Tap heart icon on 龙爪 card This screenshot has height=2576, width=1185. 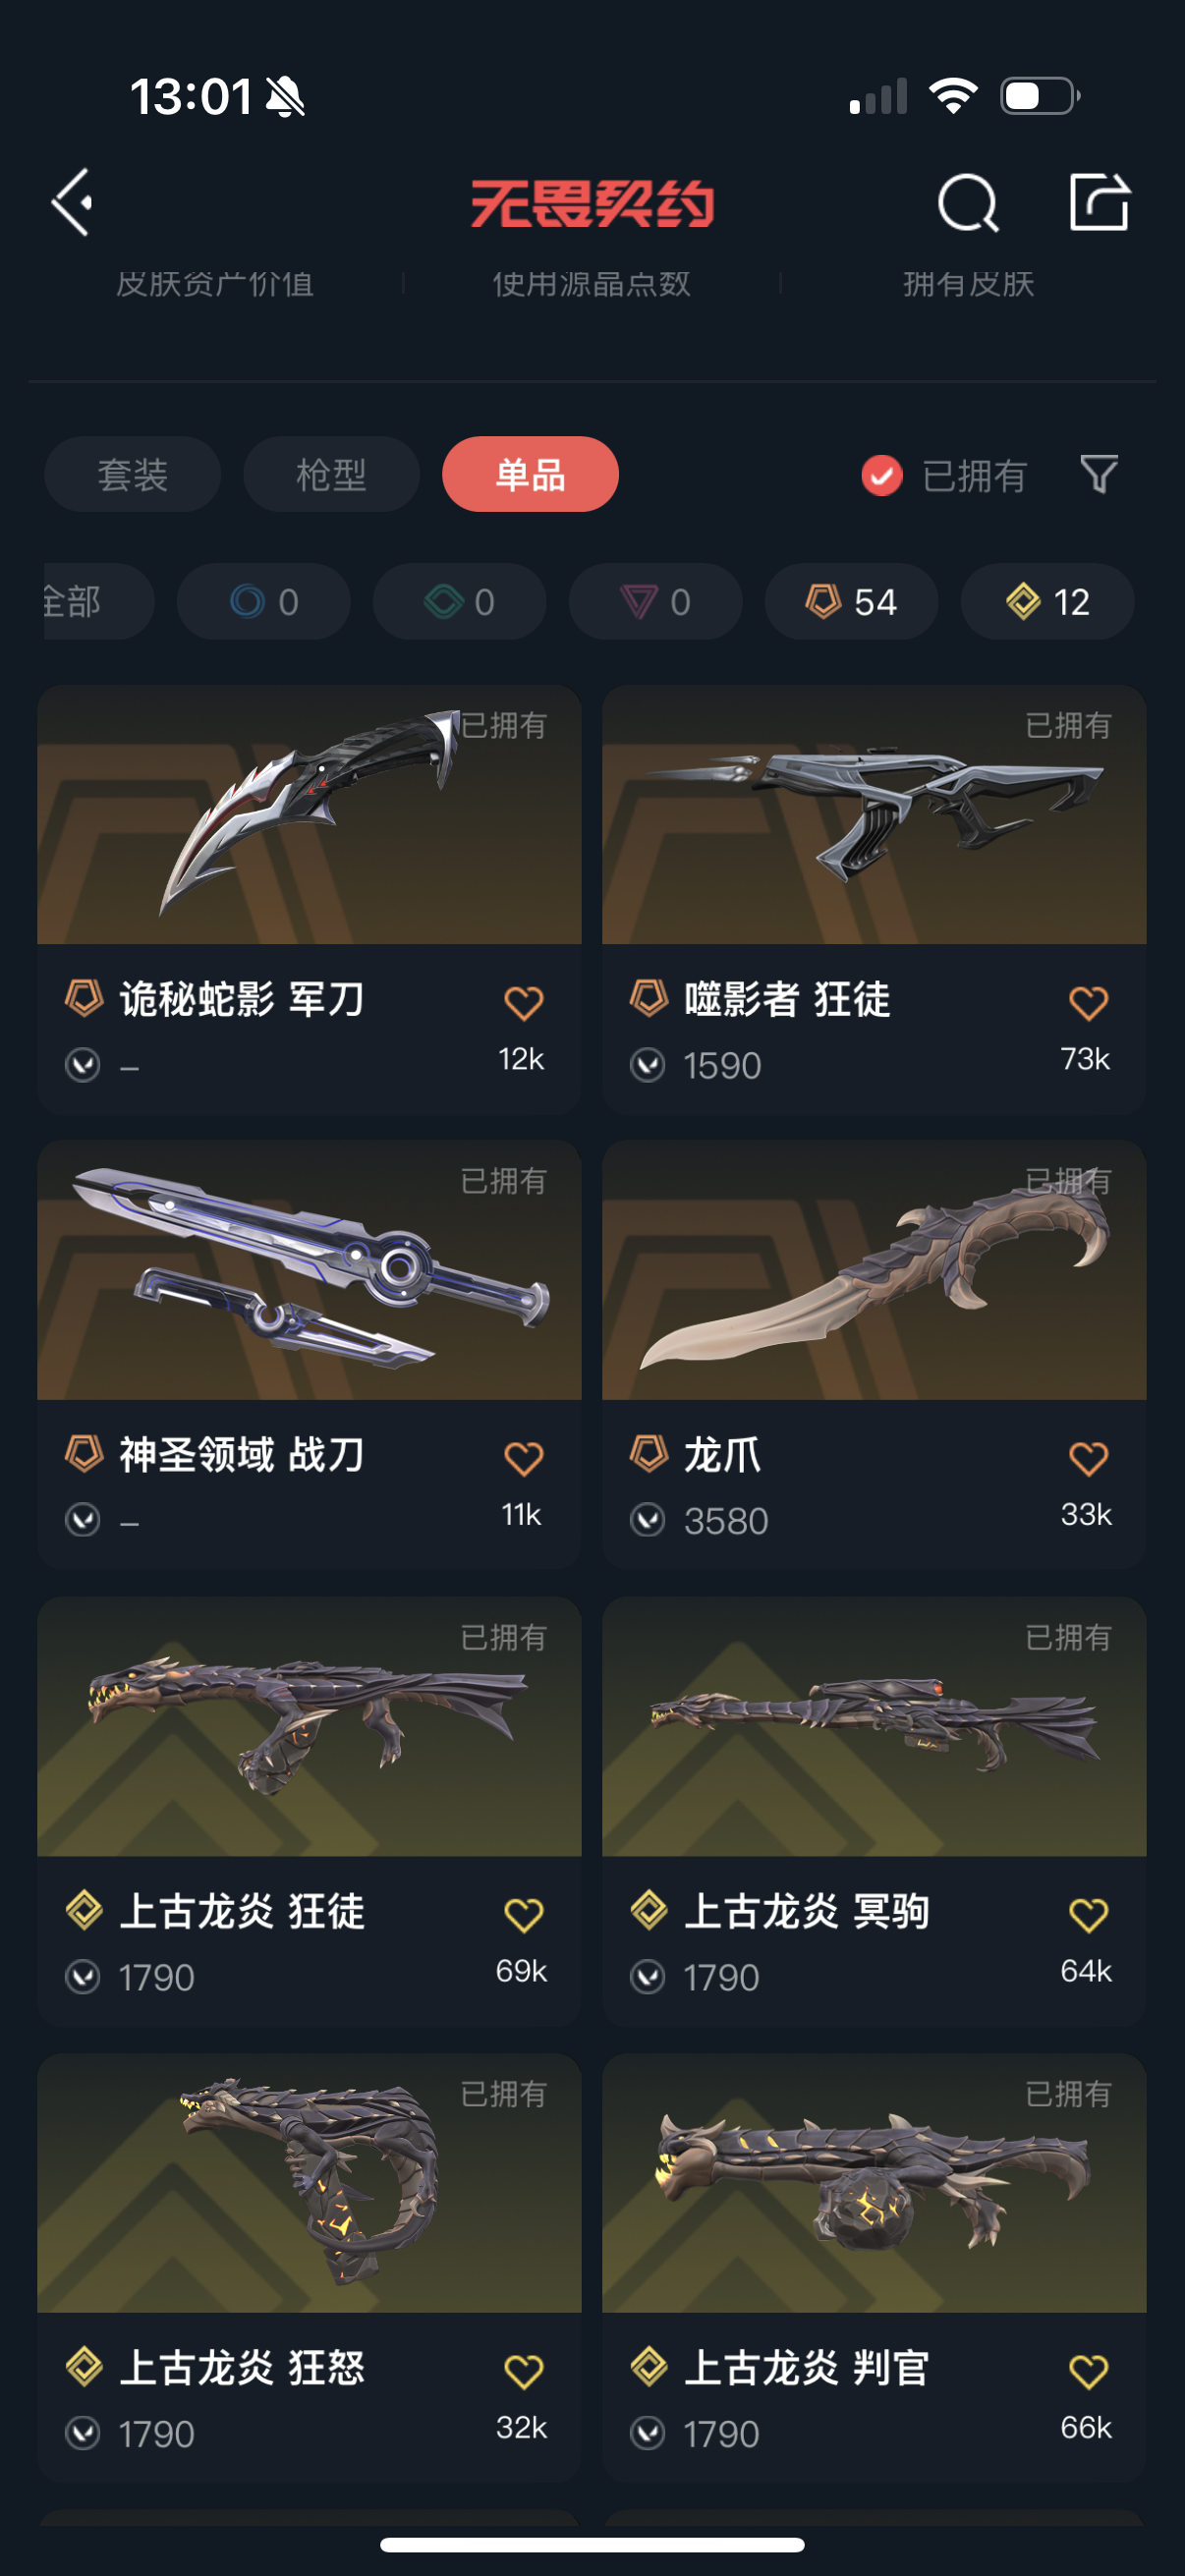1088,1459
